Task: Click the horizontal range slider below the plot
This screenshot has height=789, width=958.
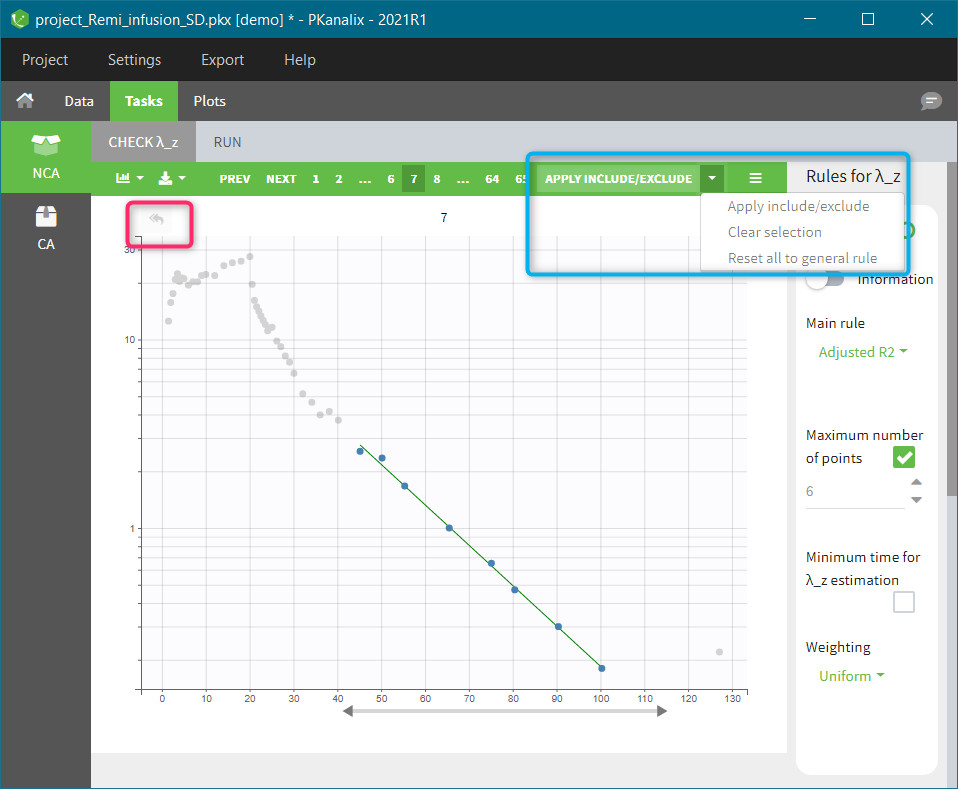Action: point(504,711)
